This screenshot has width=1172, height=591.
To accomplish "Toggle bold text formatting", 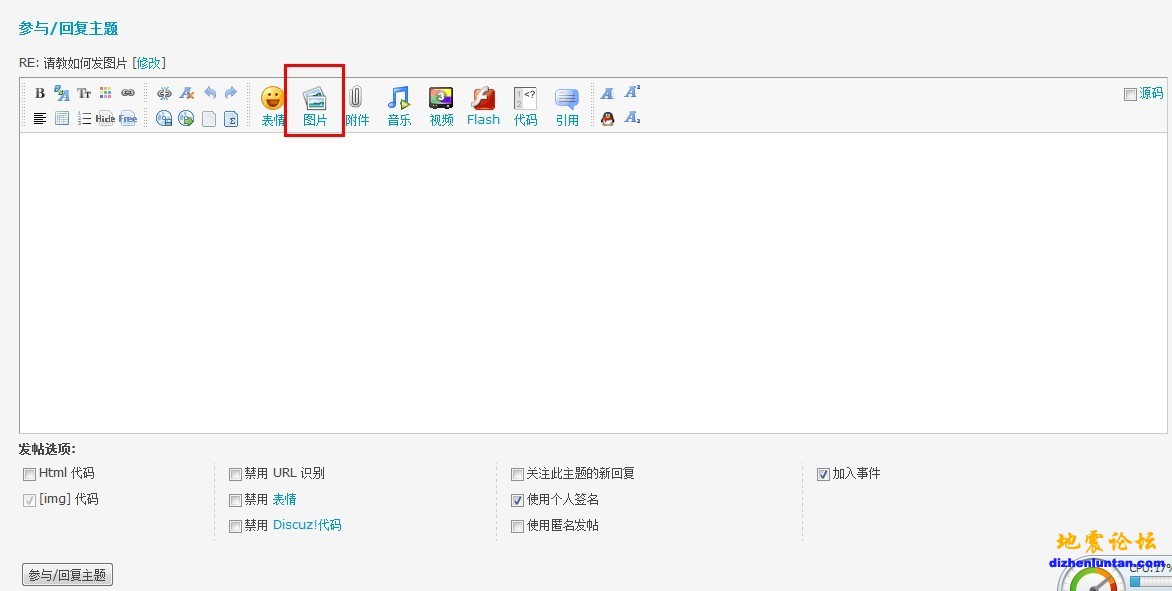I will [x=40, y=93].
